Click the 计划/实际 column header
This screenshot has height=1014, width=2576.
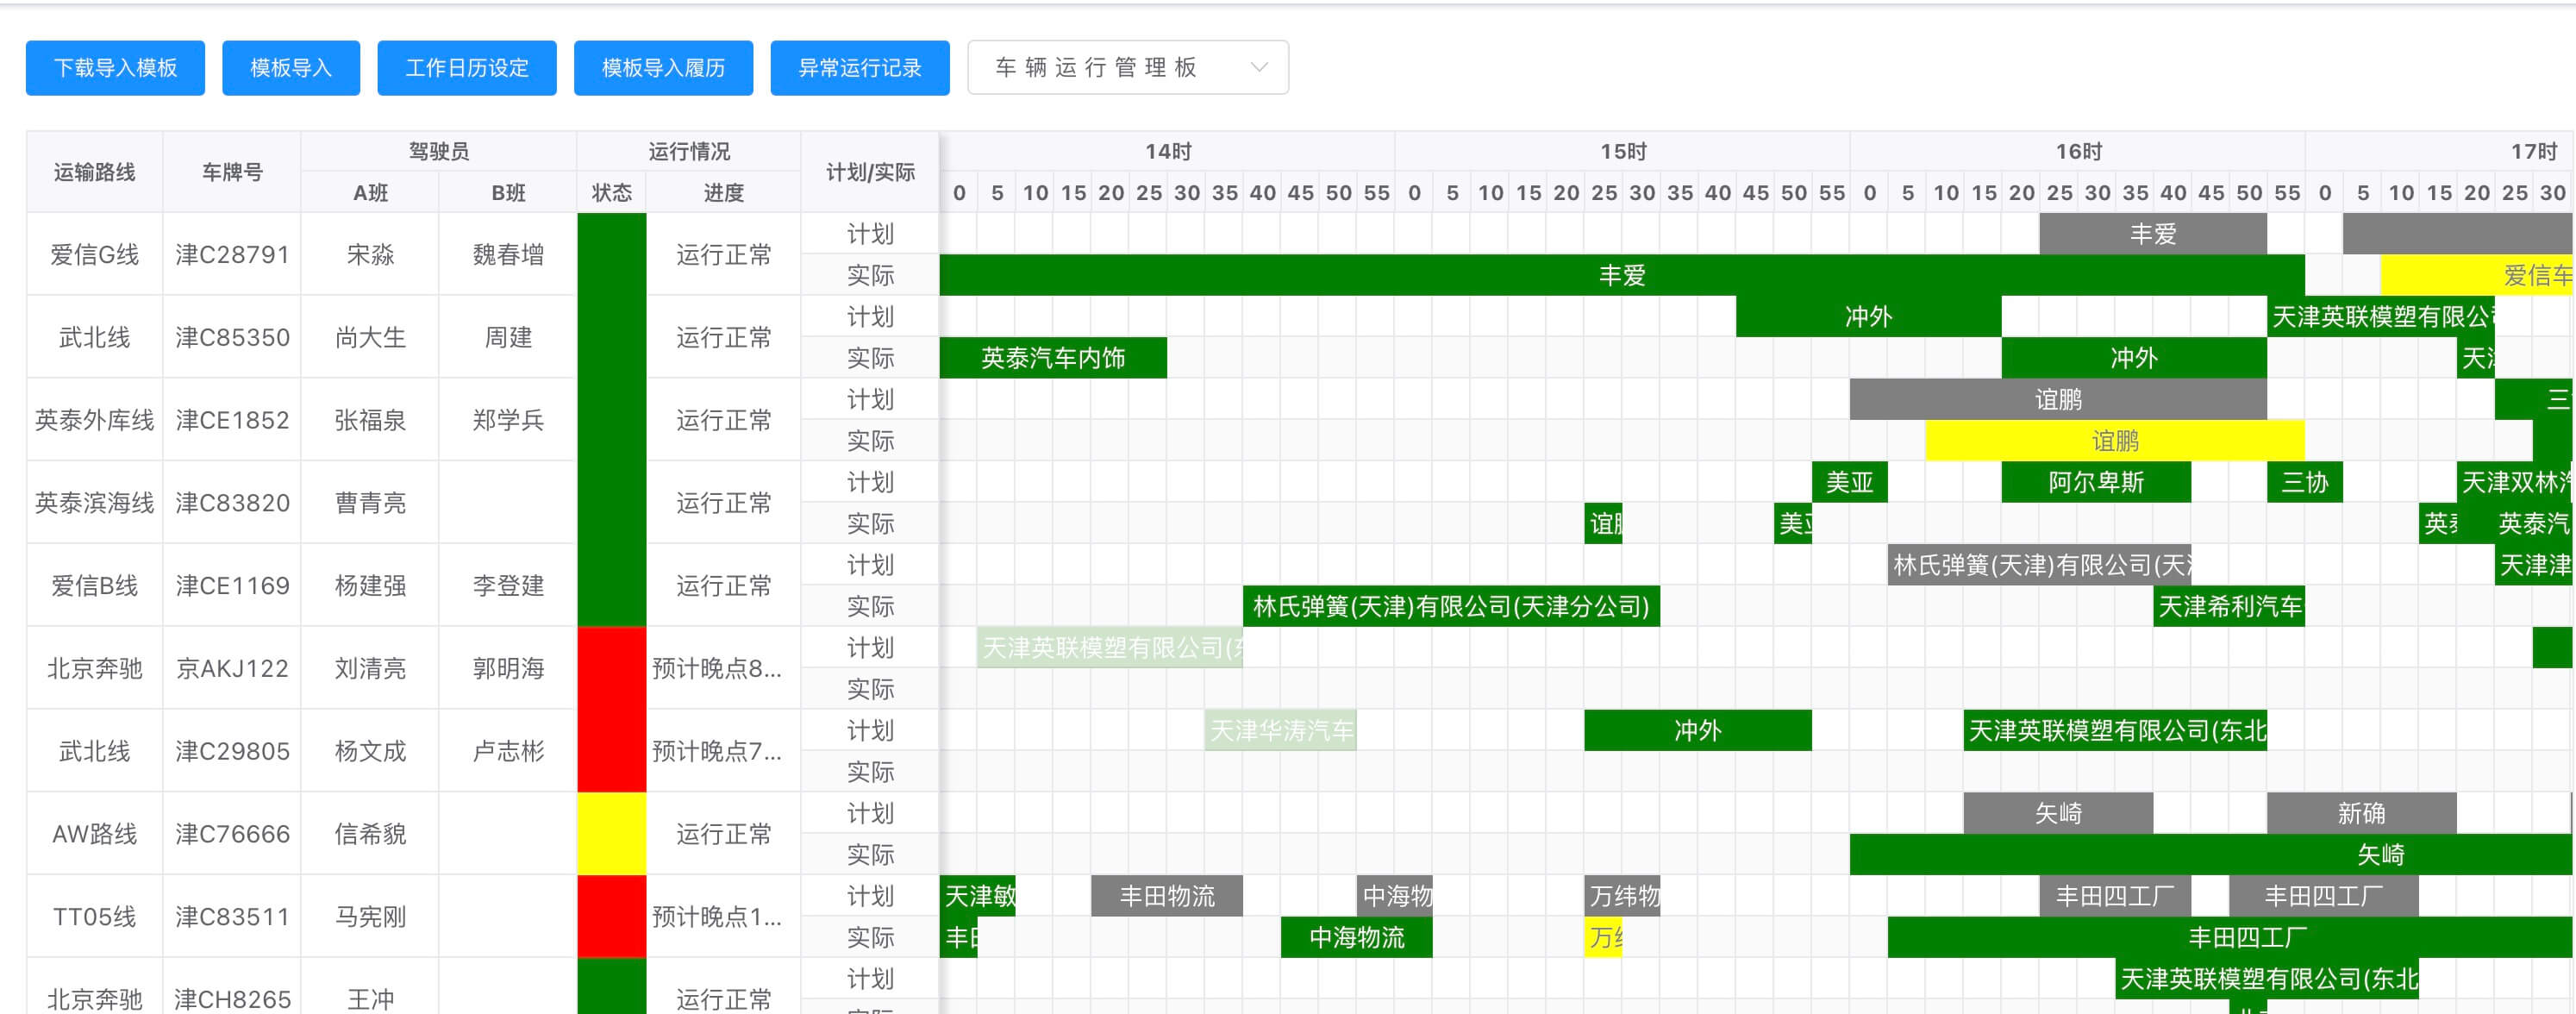tap(870, 172)
